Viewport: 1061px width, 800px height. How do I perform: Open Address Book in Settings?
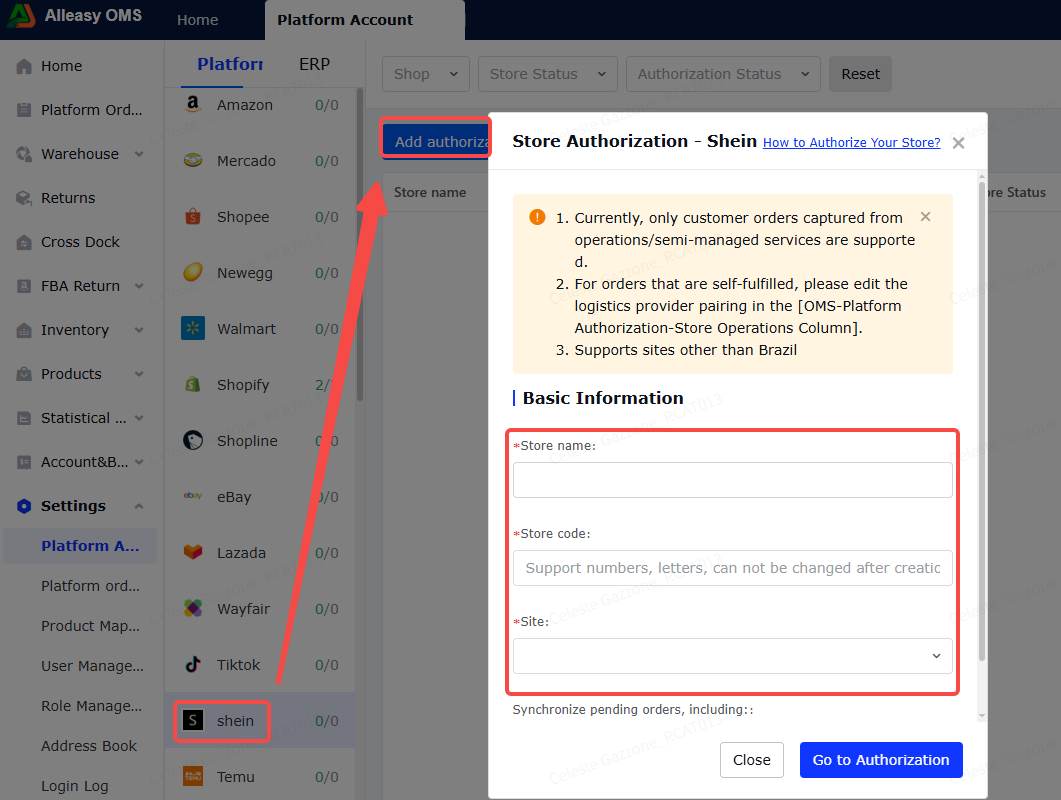[x=89, y=746]
